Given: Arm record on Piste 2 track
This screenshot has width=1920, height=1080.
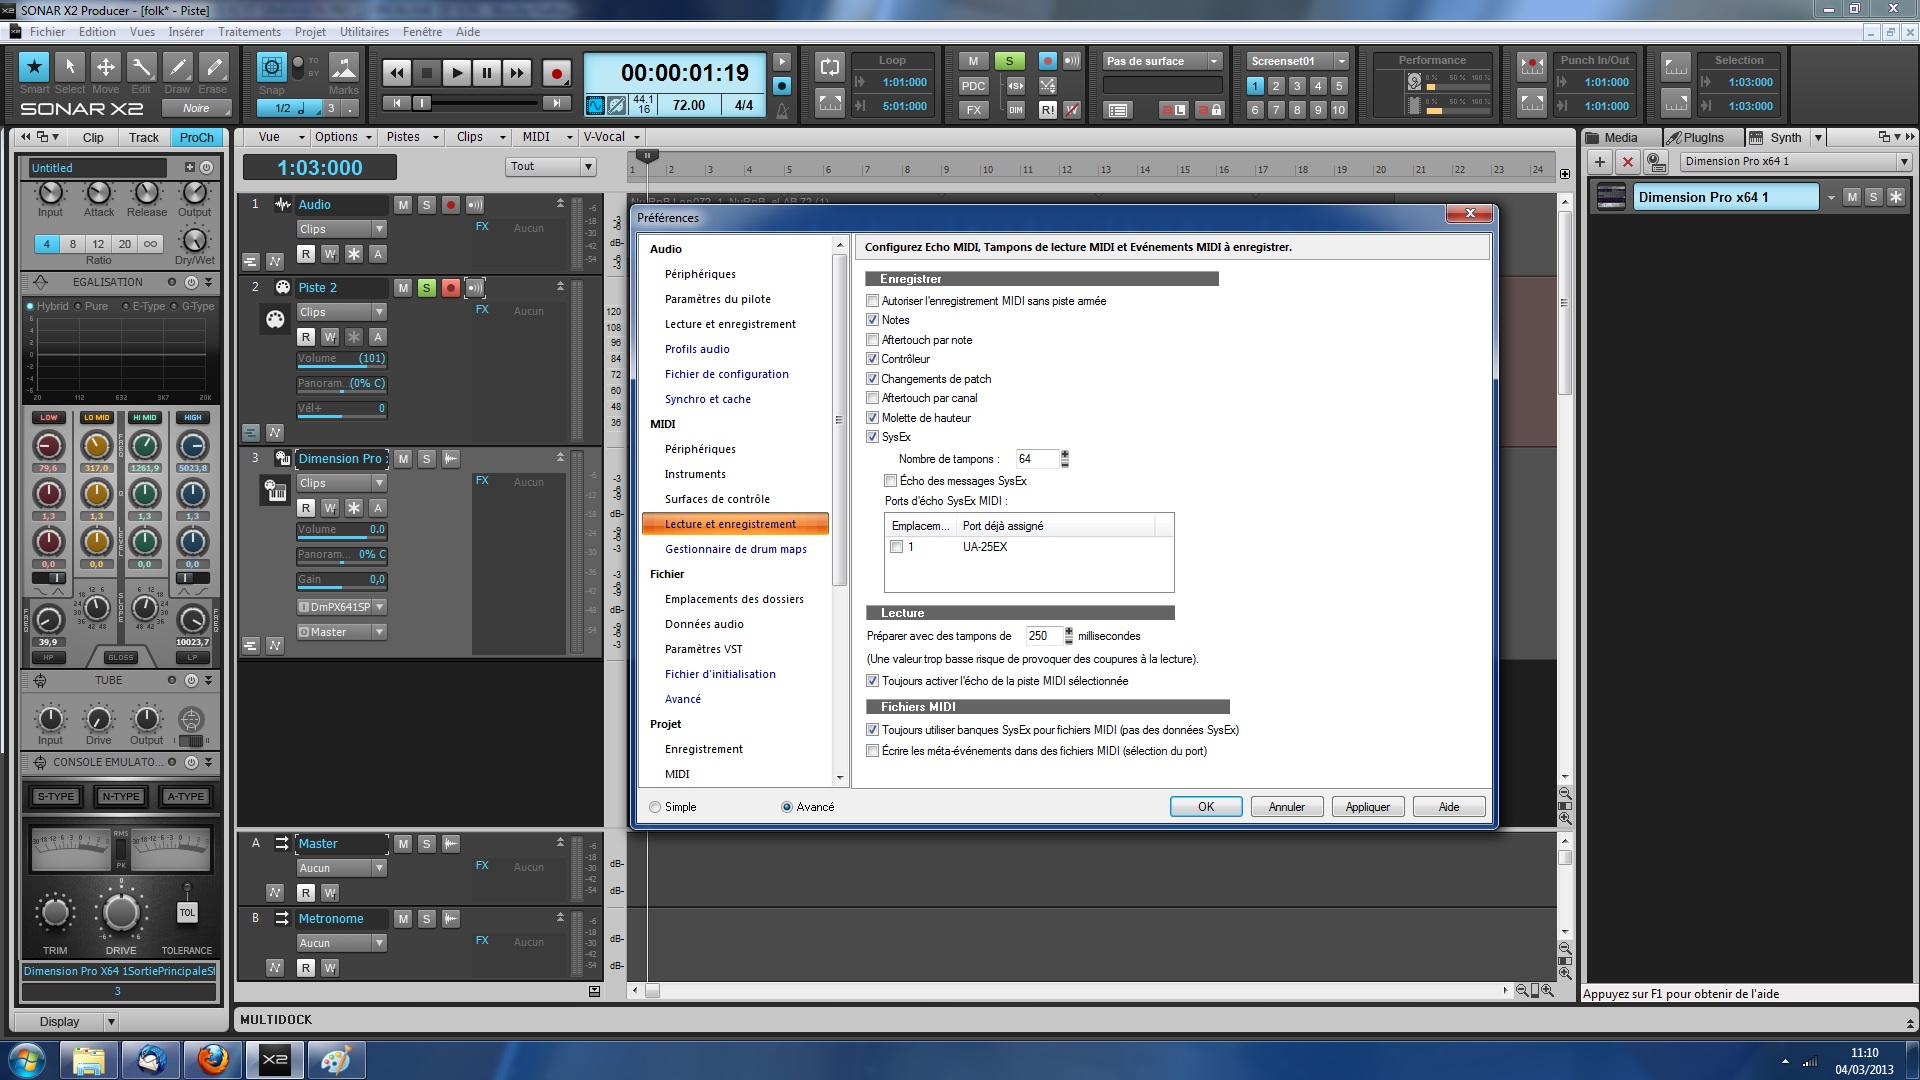Looking at the screenshot, I should [451, 288].
